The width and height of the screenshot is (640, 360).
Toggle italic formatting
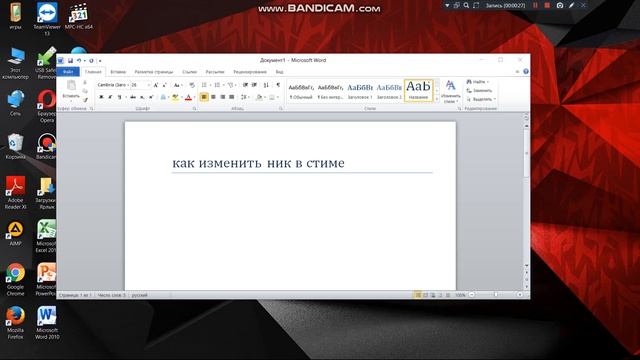pyautogui.click(x=110, y=97)
